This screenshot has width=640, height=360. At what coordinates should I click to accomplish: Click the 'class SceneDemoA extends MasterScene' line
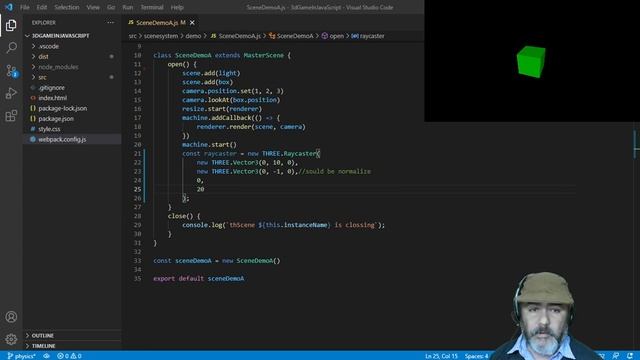[x=222, y=55]
